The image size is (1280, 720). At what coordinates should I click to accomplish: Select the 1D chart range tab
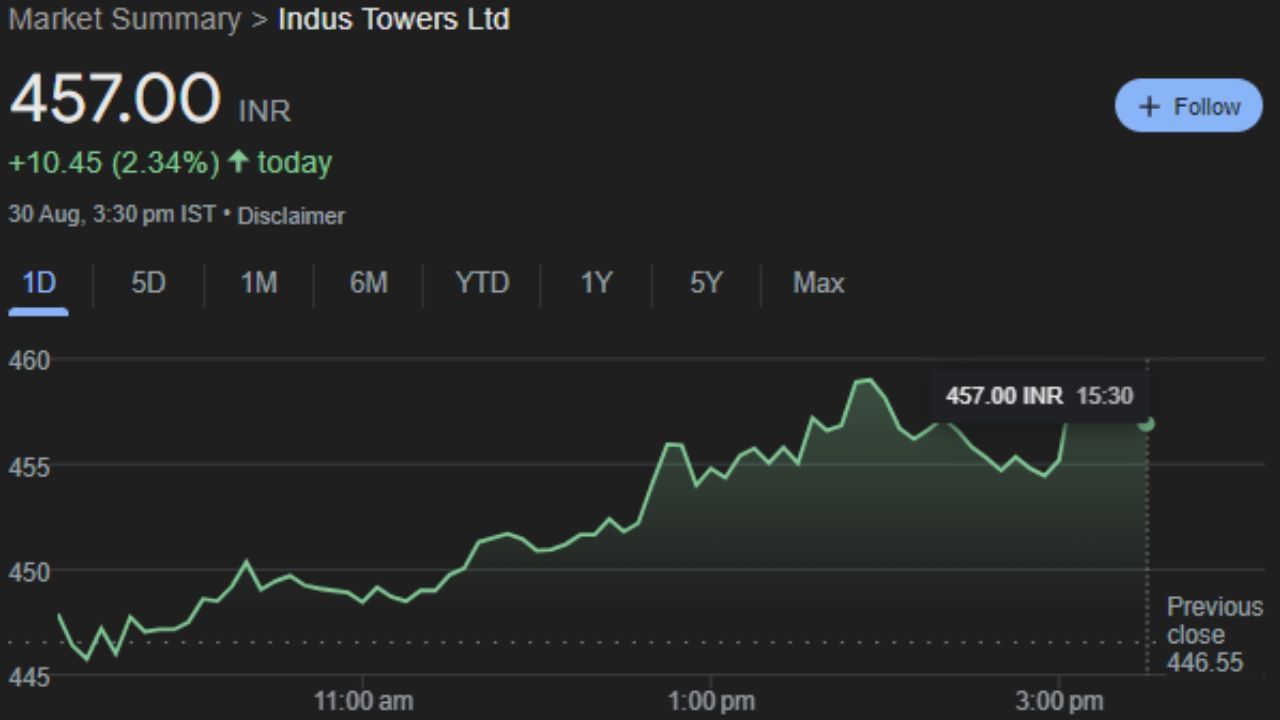pos(39,283)
